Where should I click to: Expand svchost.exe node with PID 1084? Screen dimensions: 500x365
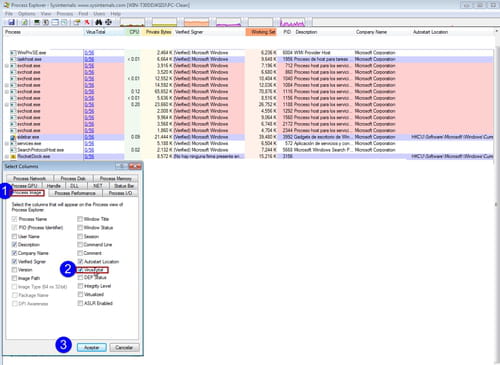[7, 85]
